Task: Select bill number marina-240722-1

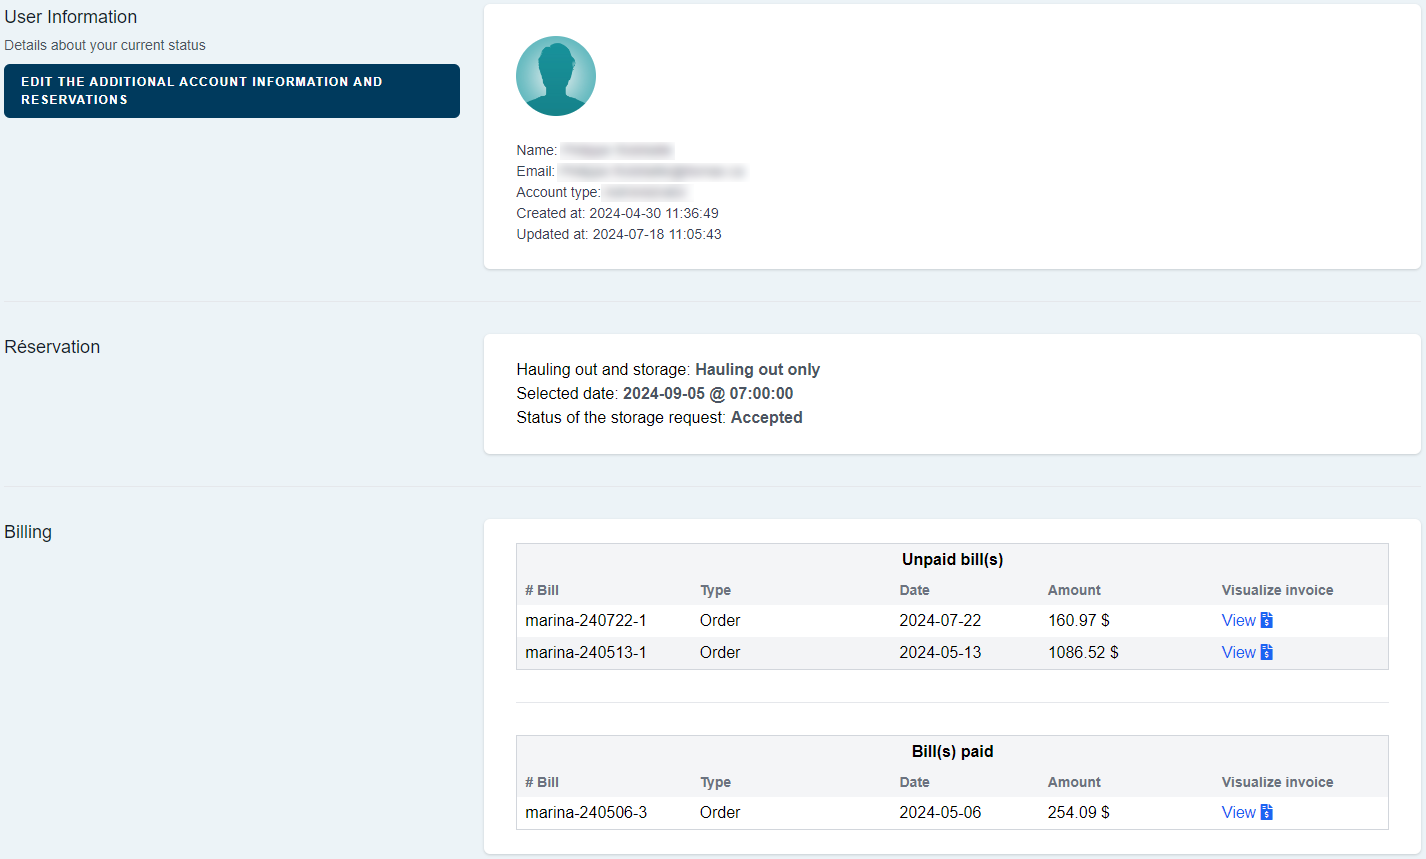Action: pyautogui.click(x=585, y=620)
